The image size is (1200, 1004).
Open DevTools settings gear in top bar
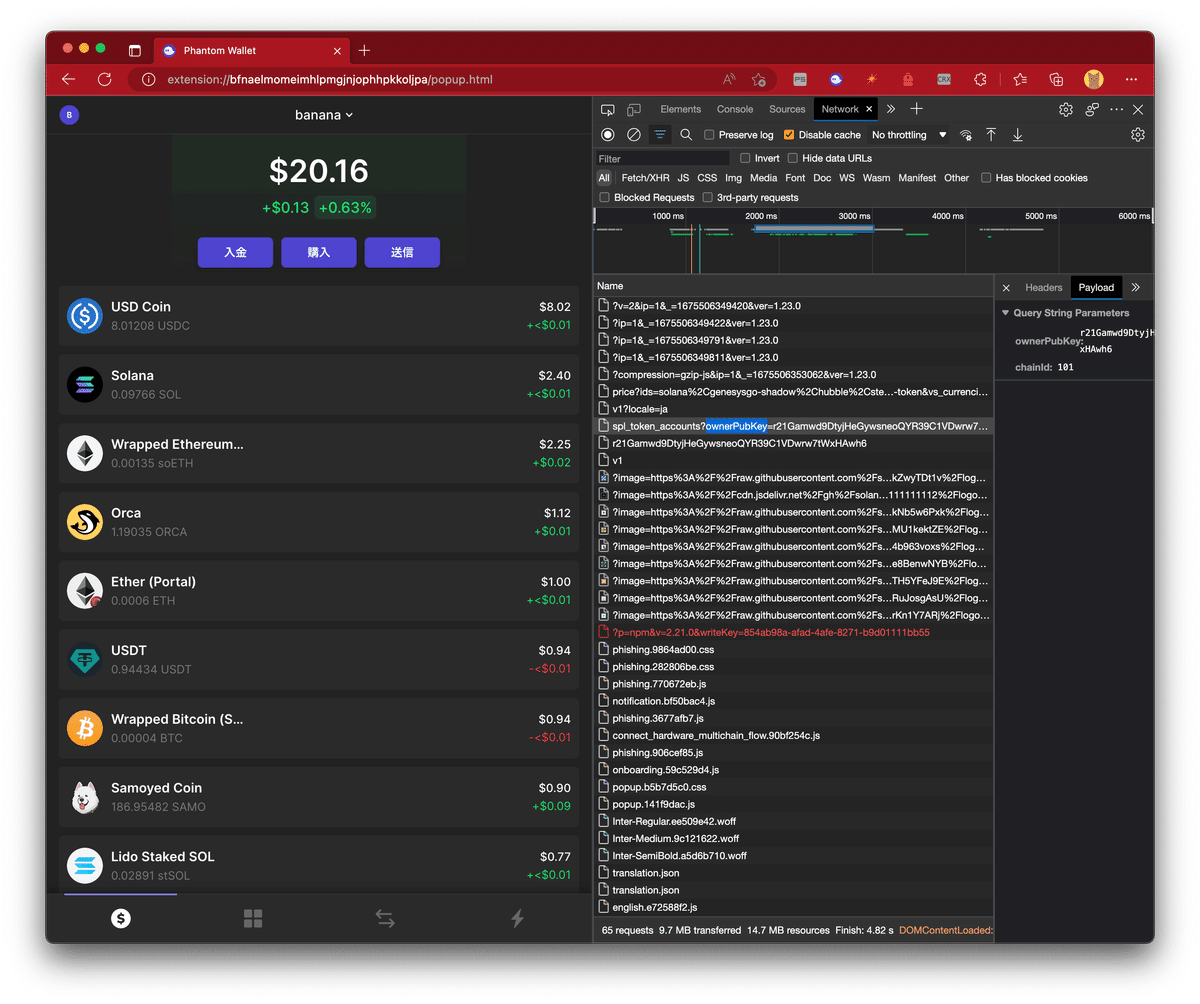pyautogui.click(x=1066, y=109)
